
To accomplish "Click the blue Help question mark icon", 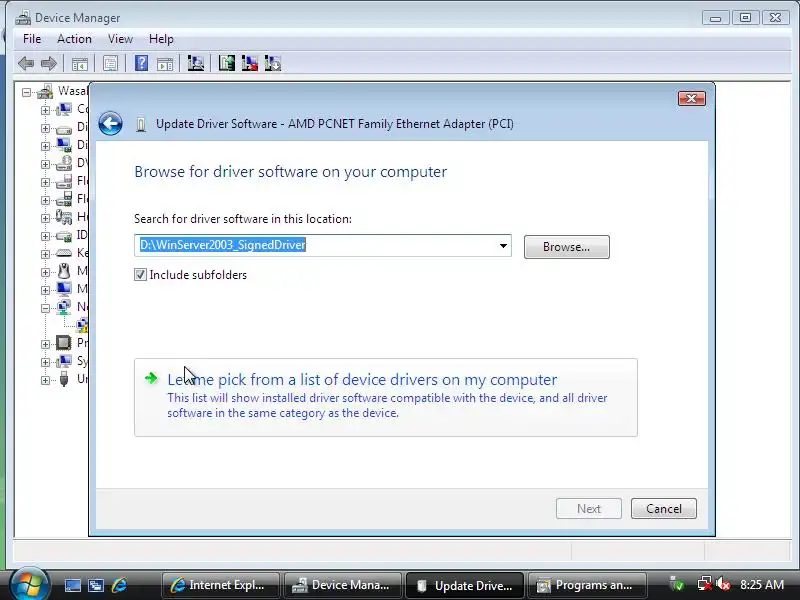I will coord(141,63).
